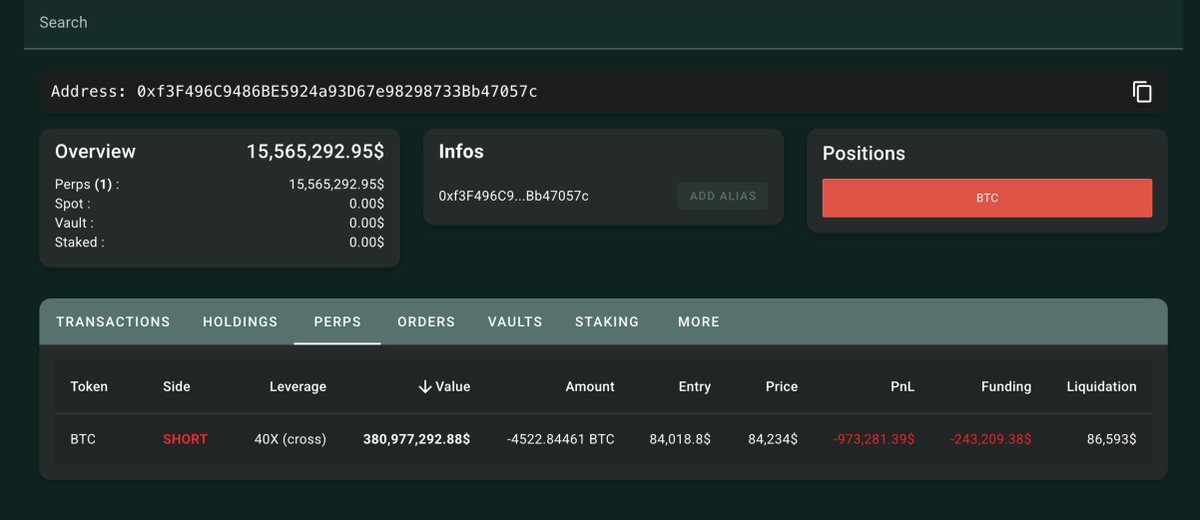Select the 380,977,292.88$ position value
Image resolution: width=1200 pixels, height=520 pixels.
[x=417, y=439]
